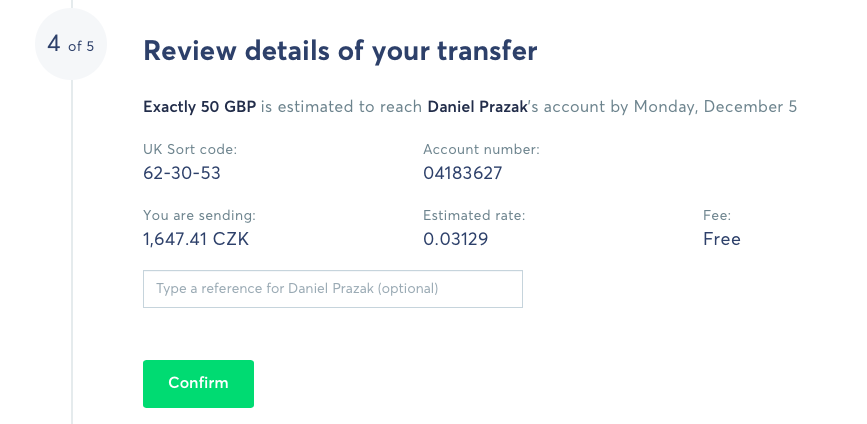
Task: Select the account number 04183627
Action: click(x=462, y=173)
